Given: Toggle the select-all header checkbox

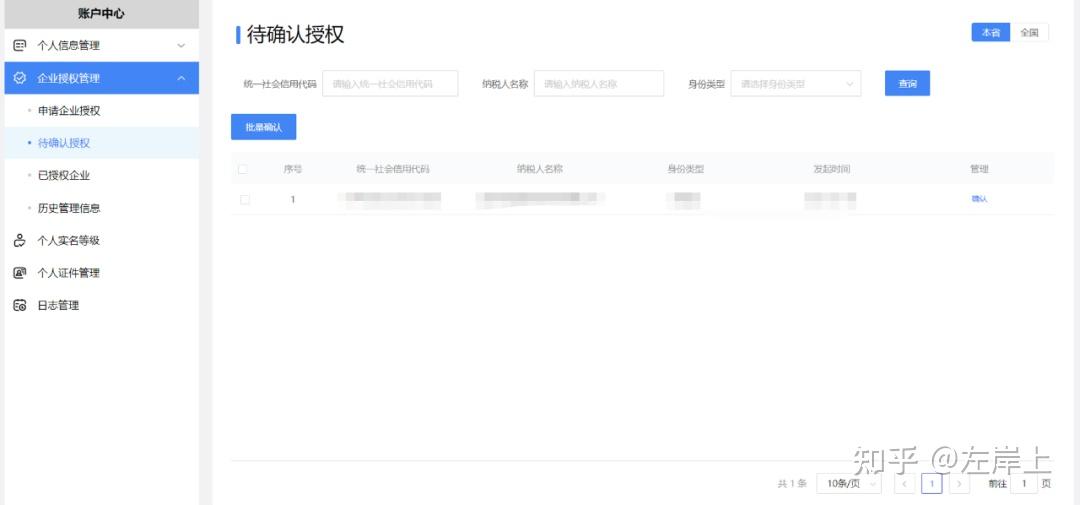Looking at the screenshot, I should [x=242, y=169].
